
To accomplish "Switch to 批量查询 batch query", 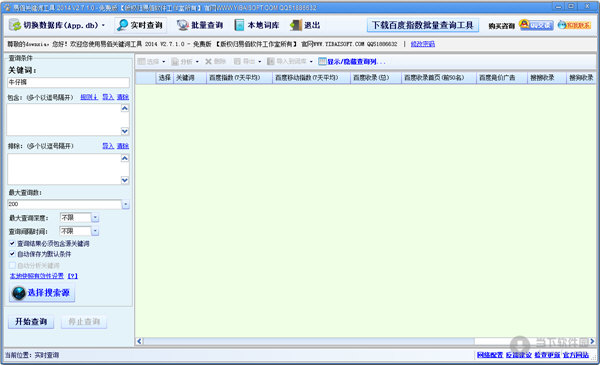I will coord(200,25).
